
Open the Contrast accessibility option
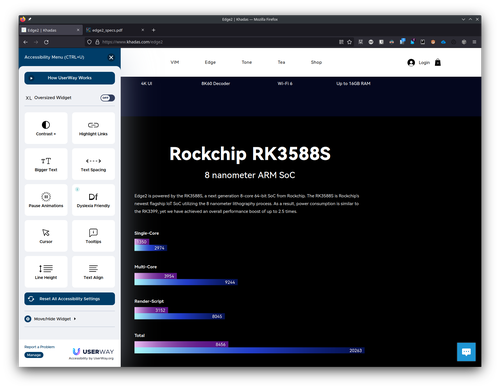click(46, 128)
